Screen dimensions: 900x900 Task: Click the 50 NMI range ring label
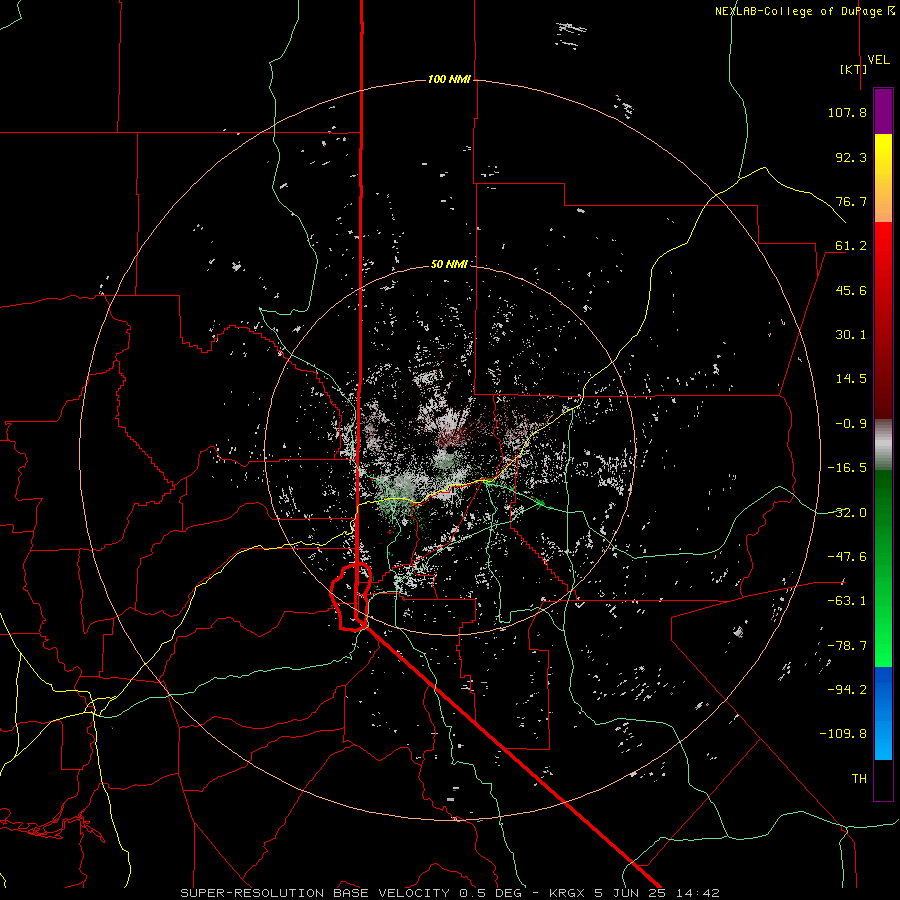click(x=449, y=264)
